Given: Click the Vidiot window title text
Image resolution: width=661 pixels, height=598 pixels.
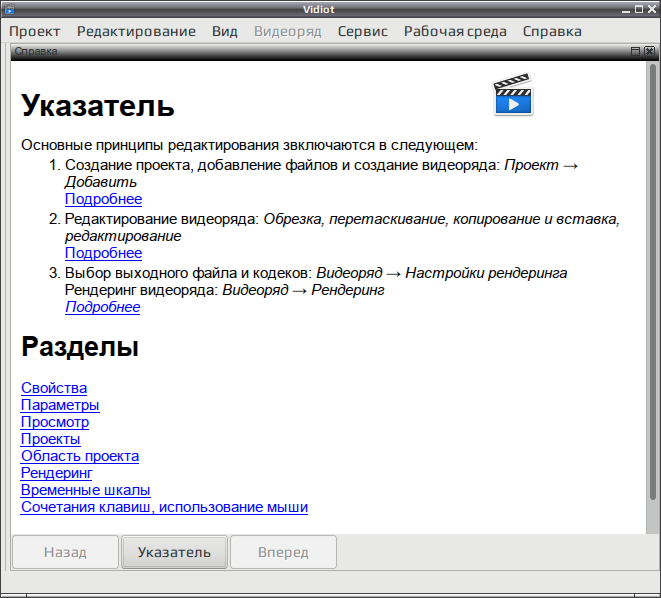Looking at the screenshot, I should [319, 9].
